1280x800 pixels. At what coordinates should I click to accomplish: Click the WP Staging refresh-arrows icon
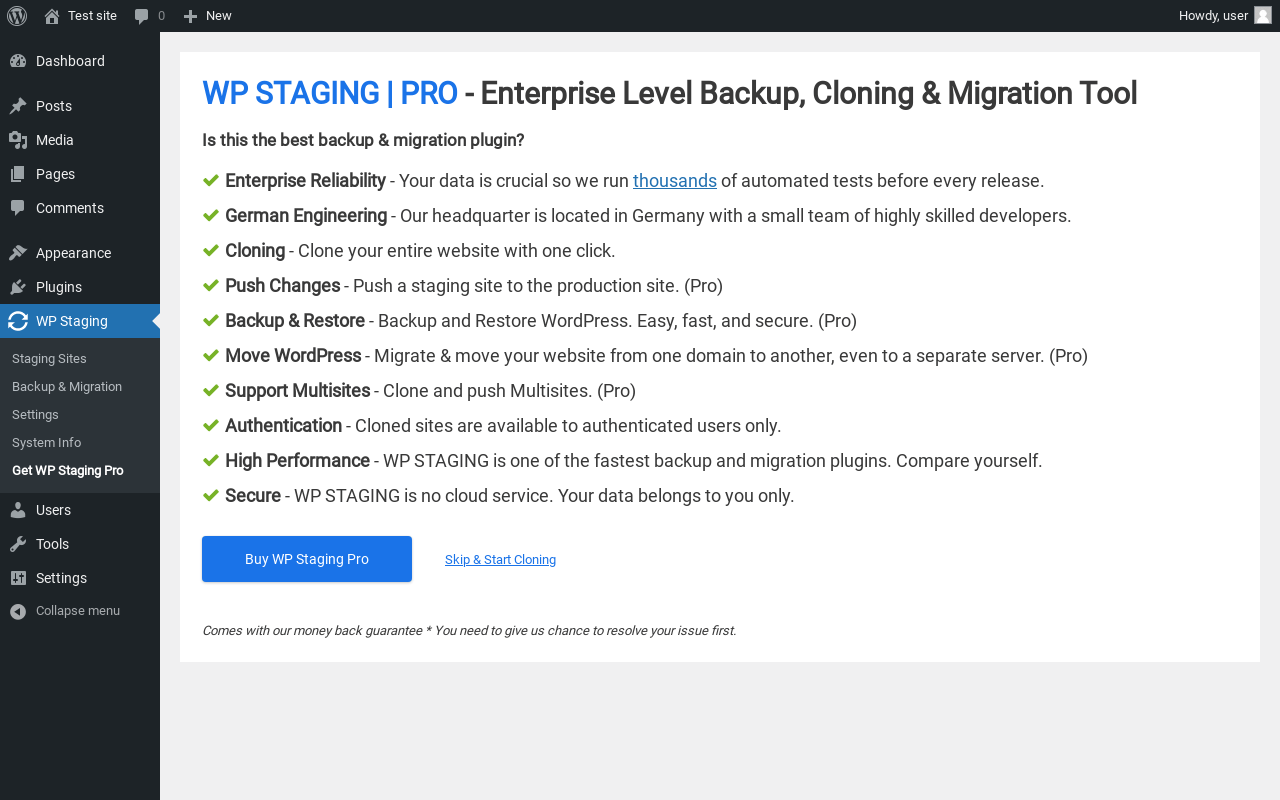tap(18, 321)
